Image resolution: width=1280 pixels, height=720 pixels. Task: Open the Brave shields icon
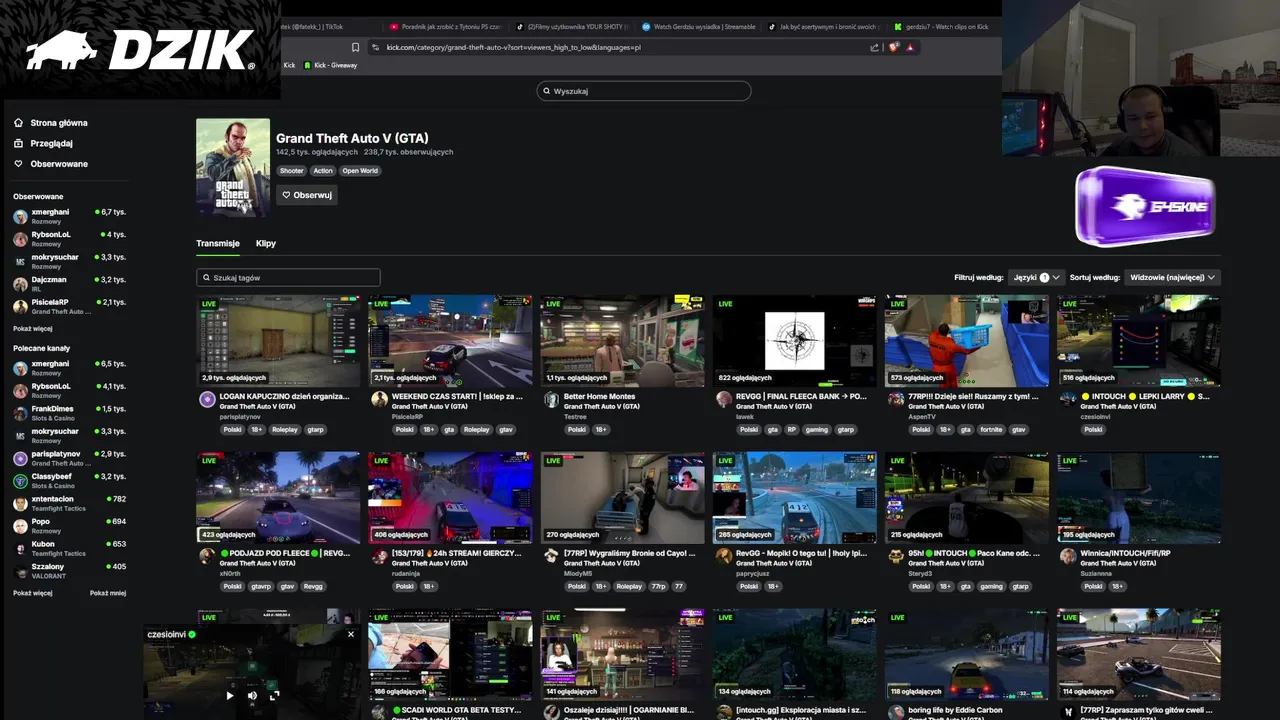894,47
